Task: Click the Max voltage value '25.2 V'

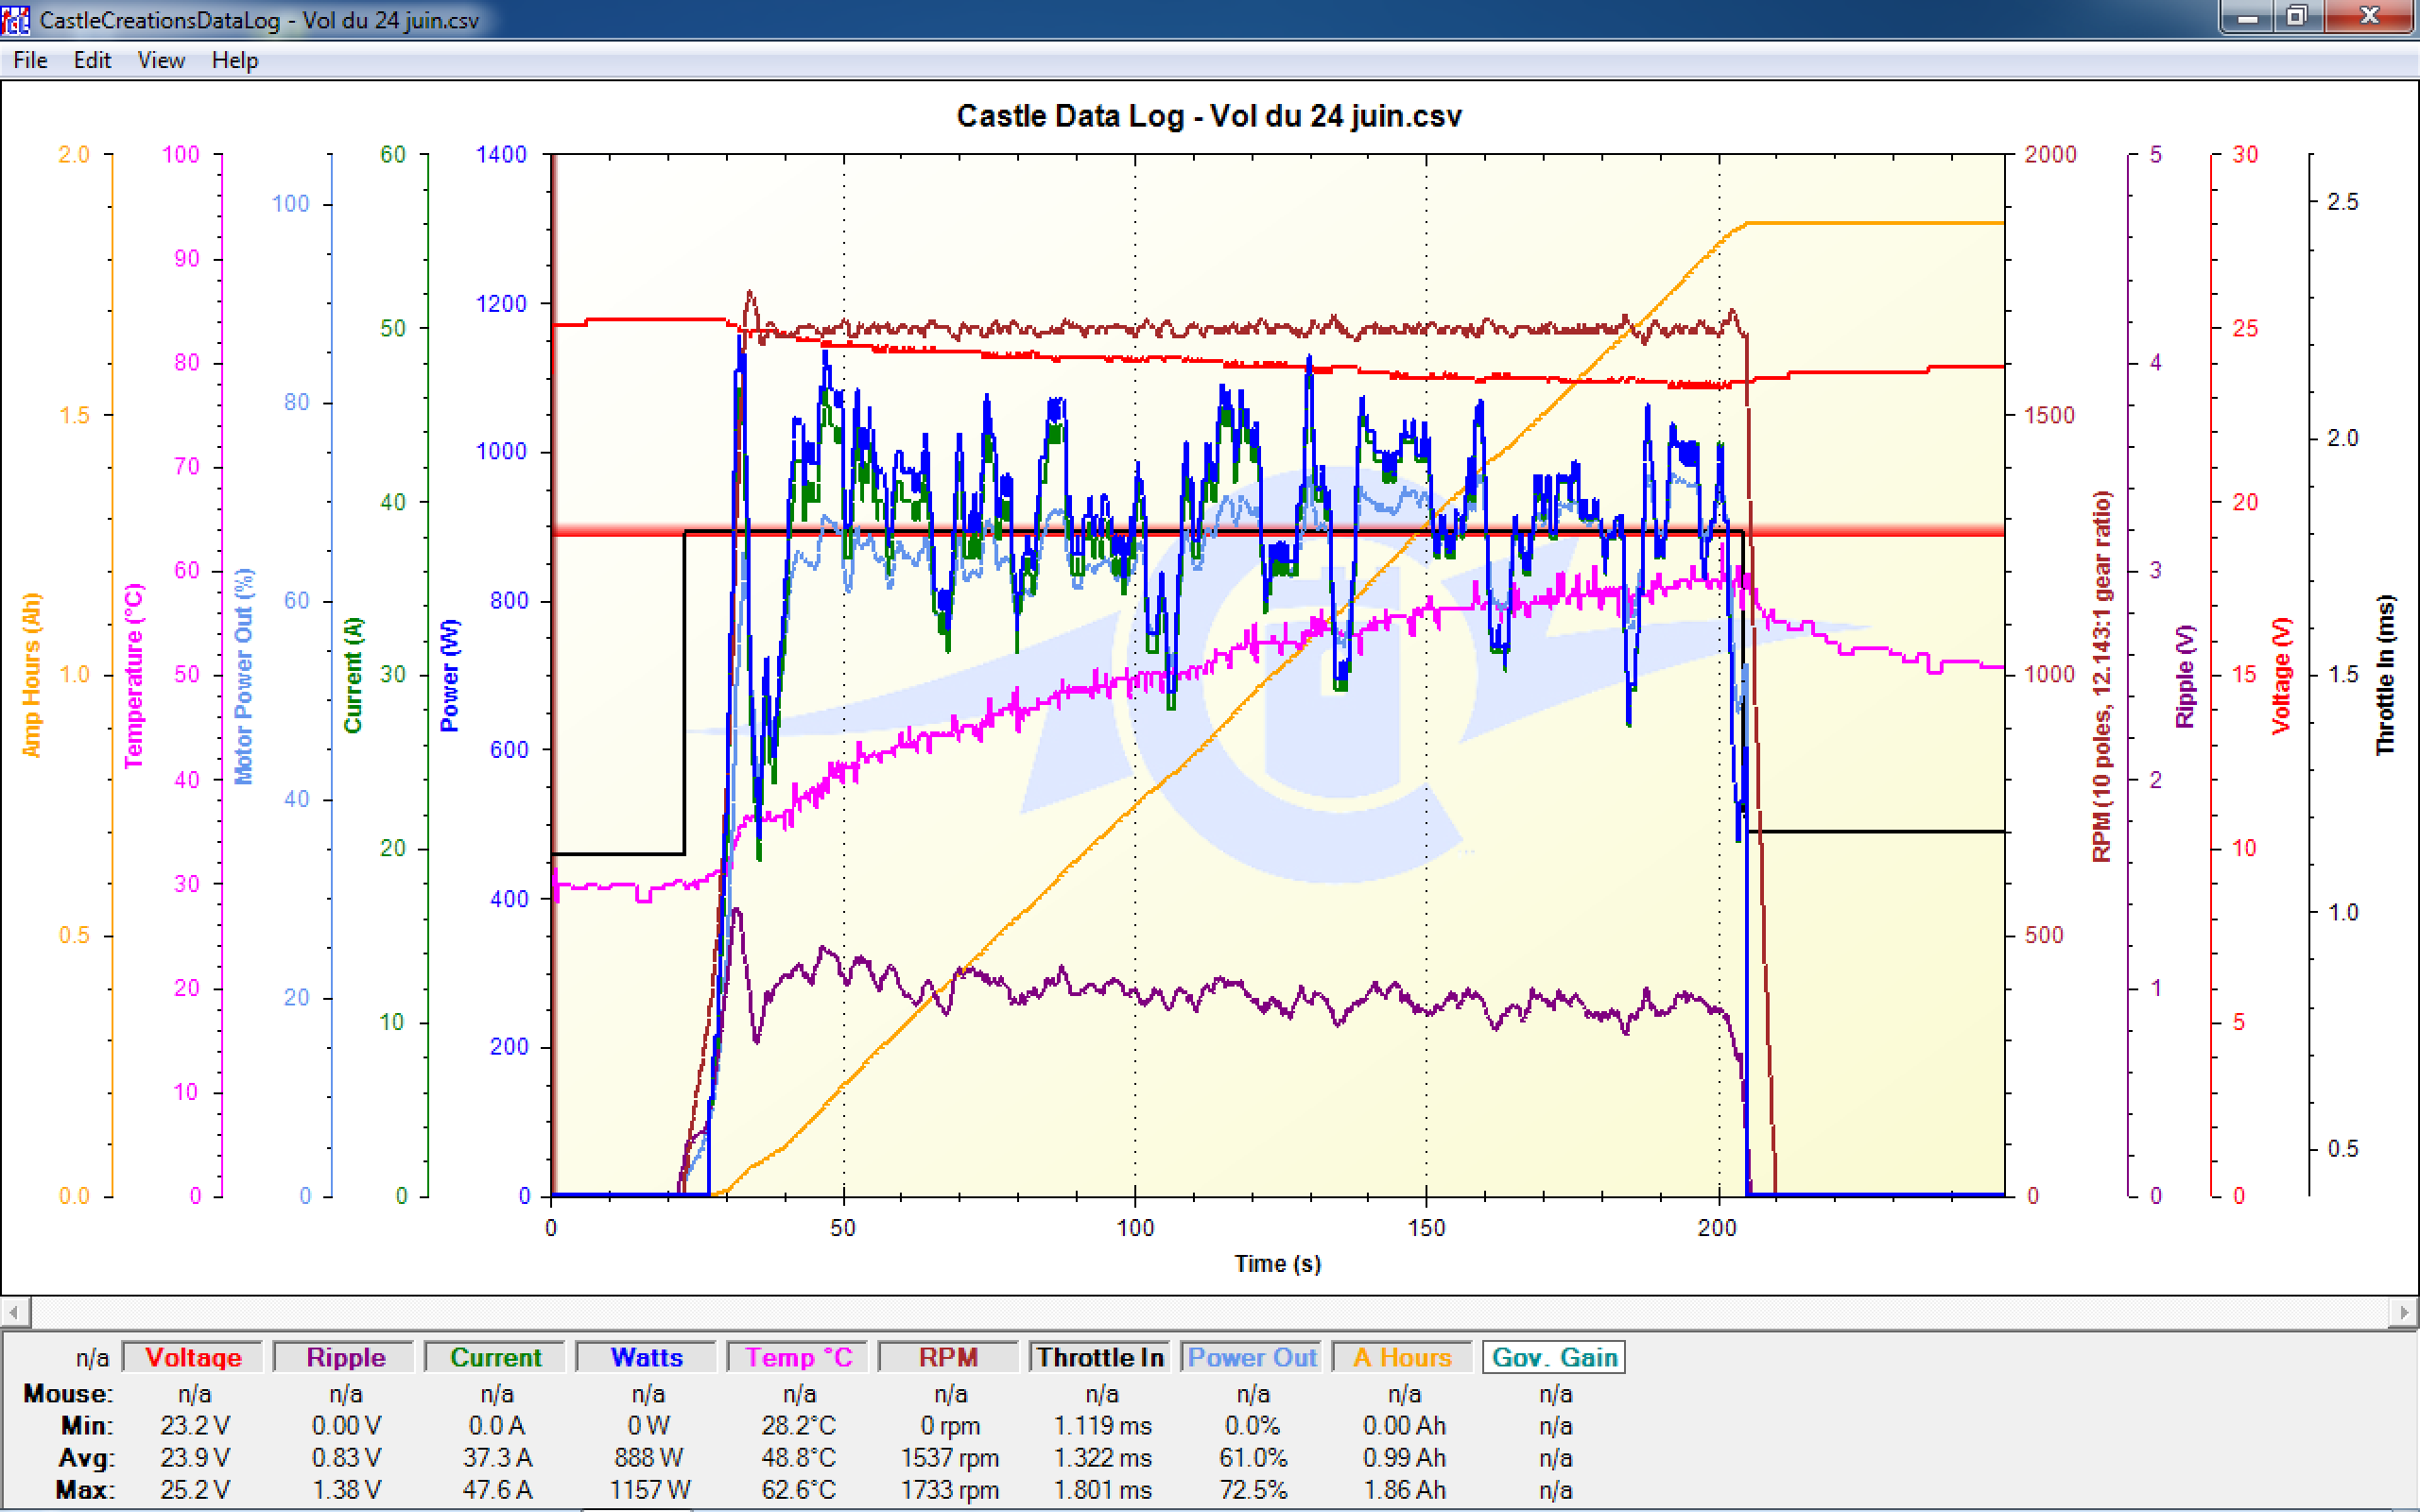Action: (x=195, y=1489)
